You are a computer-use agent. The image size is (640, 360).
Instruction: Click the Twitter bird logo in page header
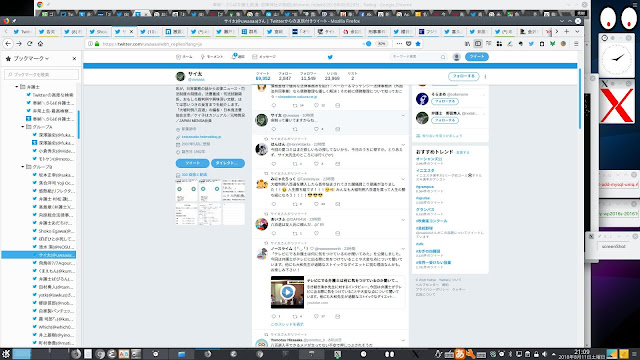tap(330, 57)
